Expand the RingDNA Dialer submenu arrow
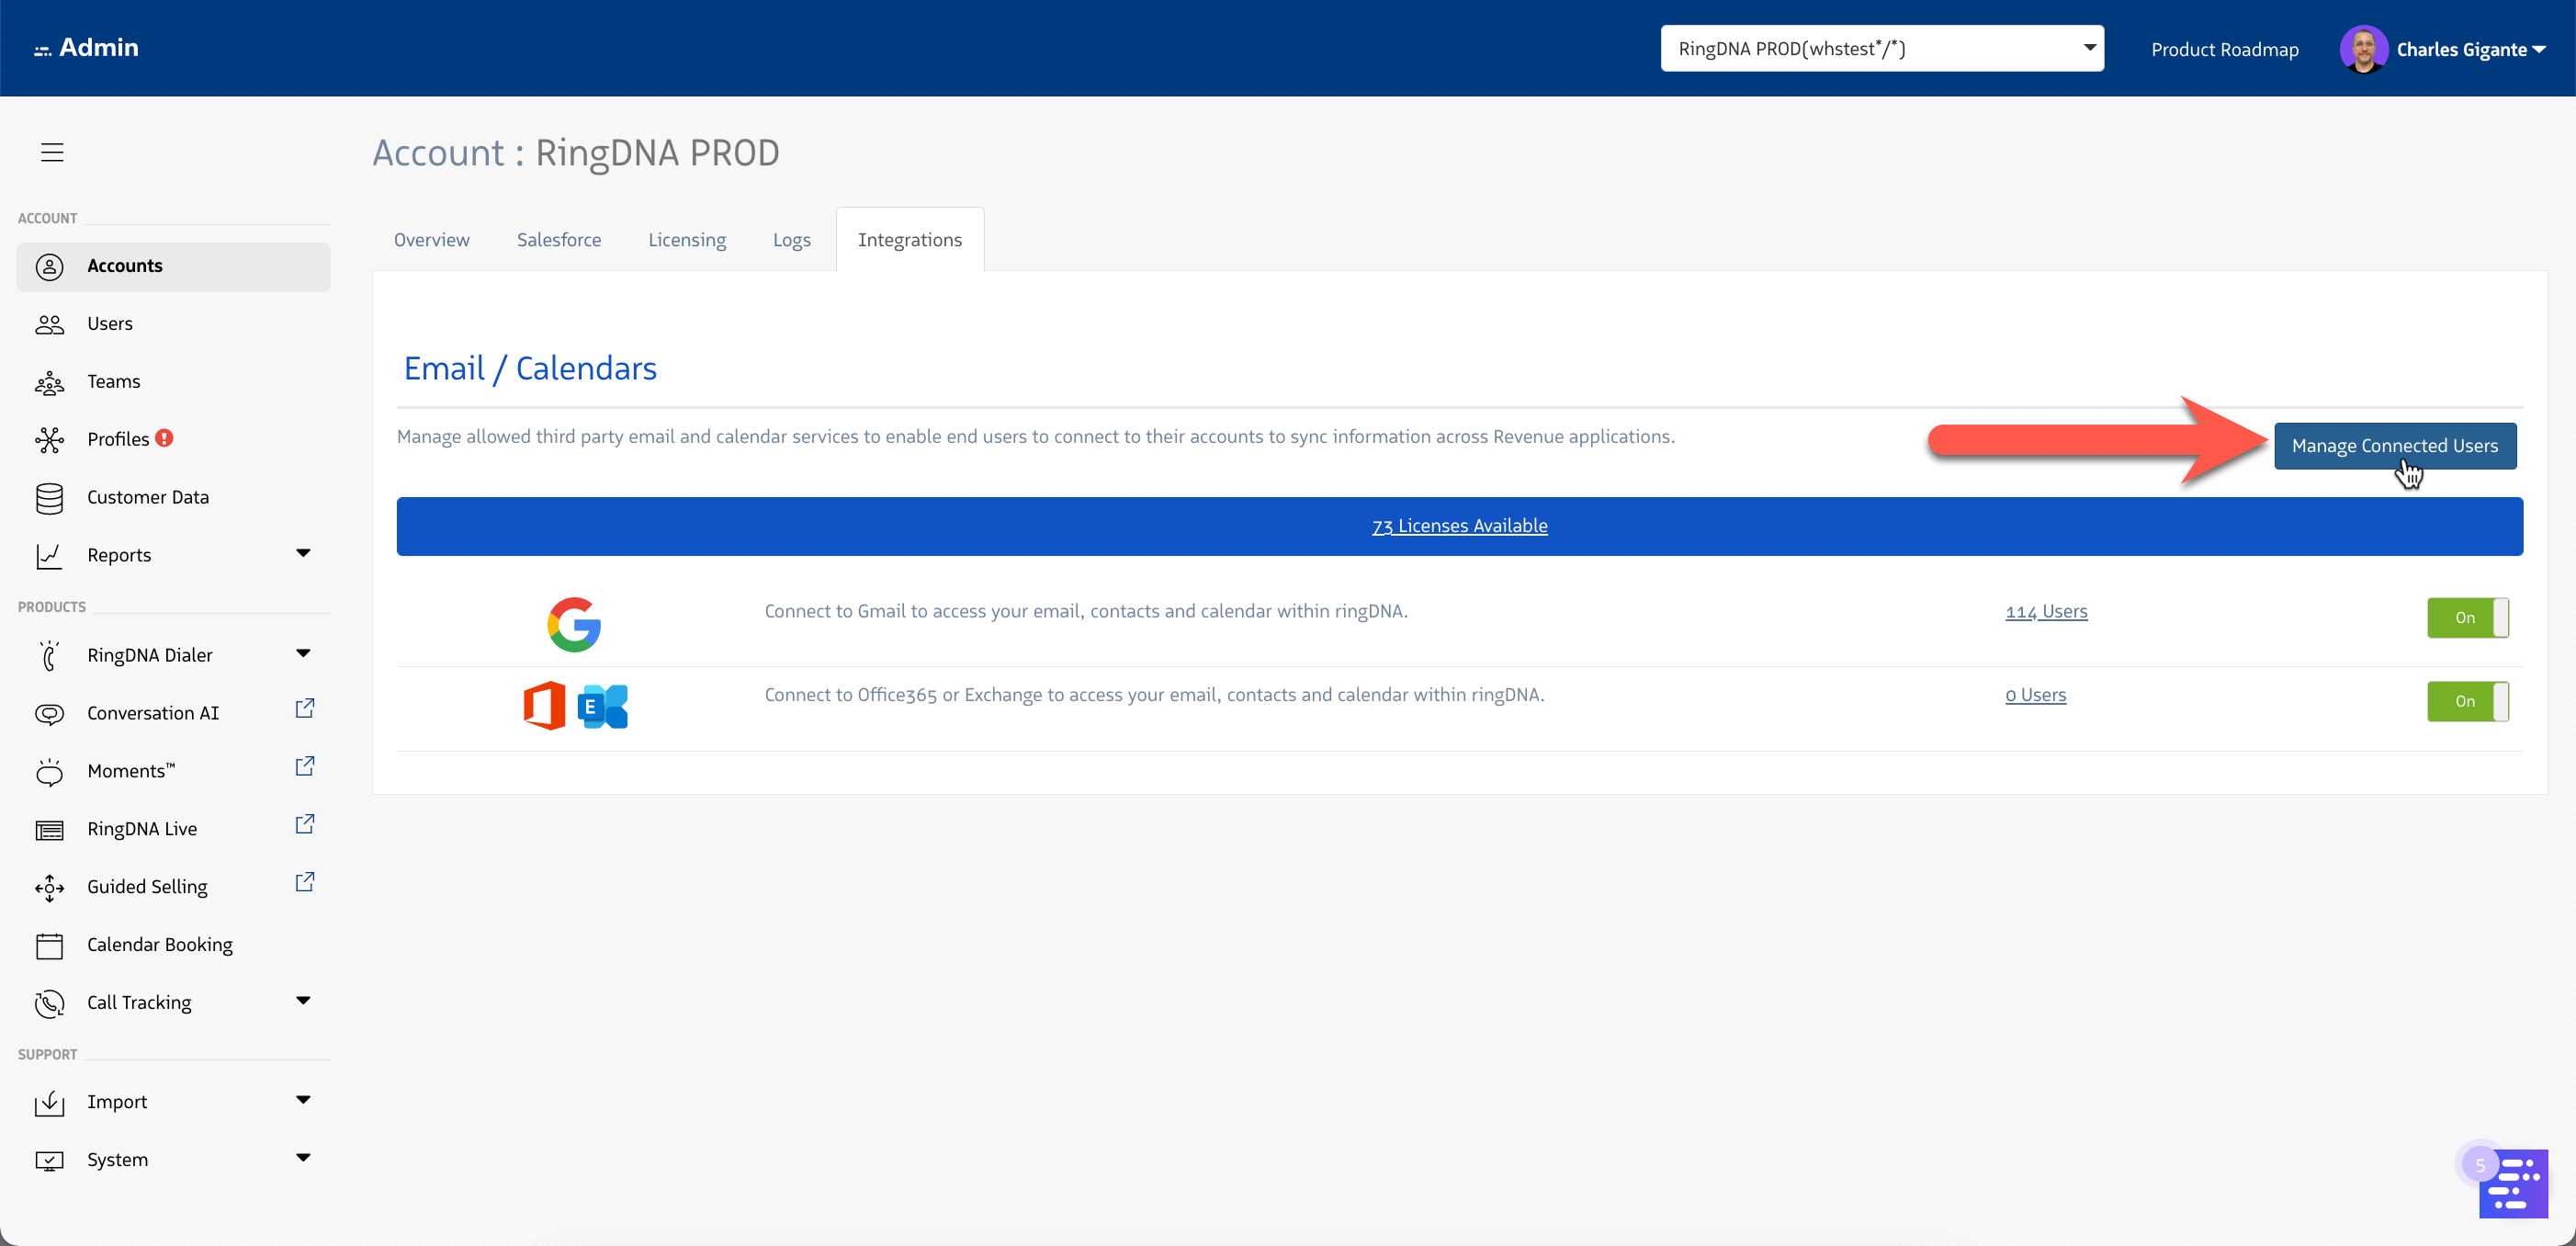This screenshot has width=2576, height=1246. coord(303,653)
